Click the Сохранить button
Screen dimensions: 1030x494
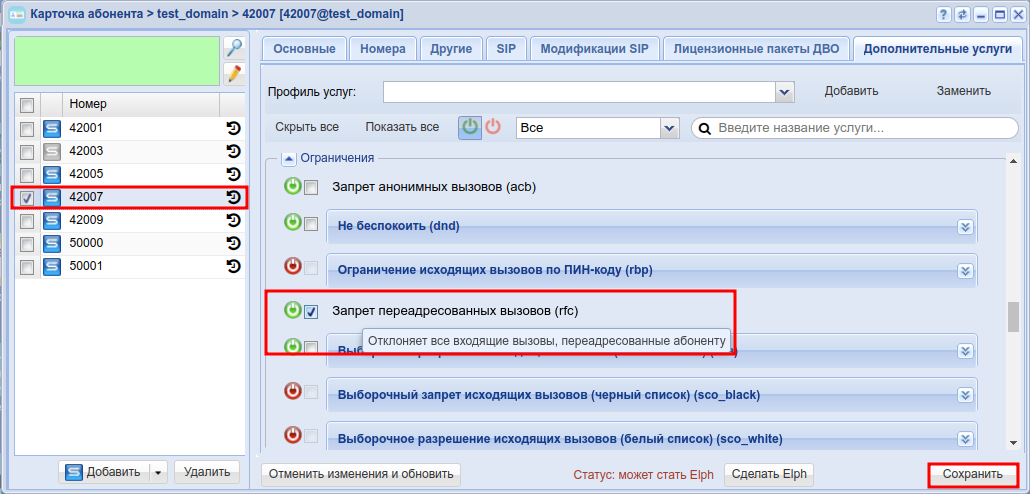coord(973,474)
